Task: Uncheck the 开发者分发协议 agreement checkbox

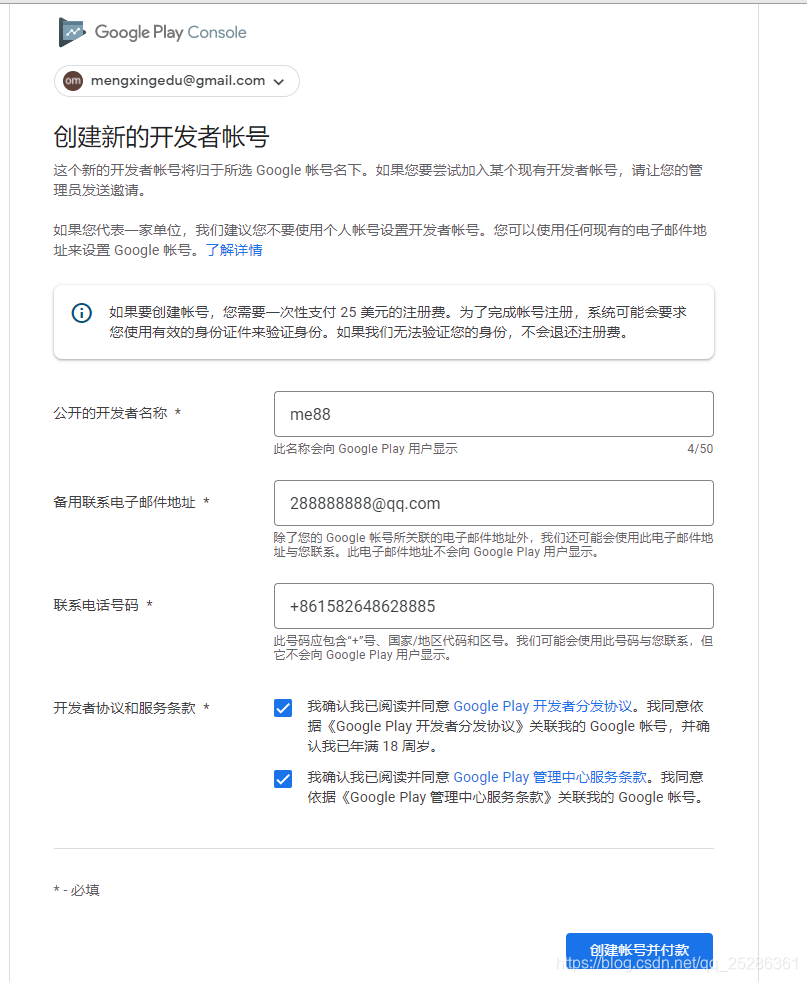Action: pyautogui.click(x=283, y=708)
